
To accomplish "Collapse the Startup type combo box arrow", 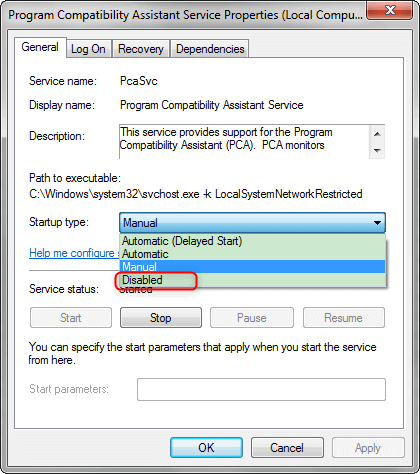I will [x=377, y=223].
